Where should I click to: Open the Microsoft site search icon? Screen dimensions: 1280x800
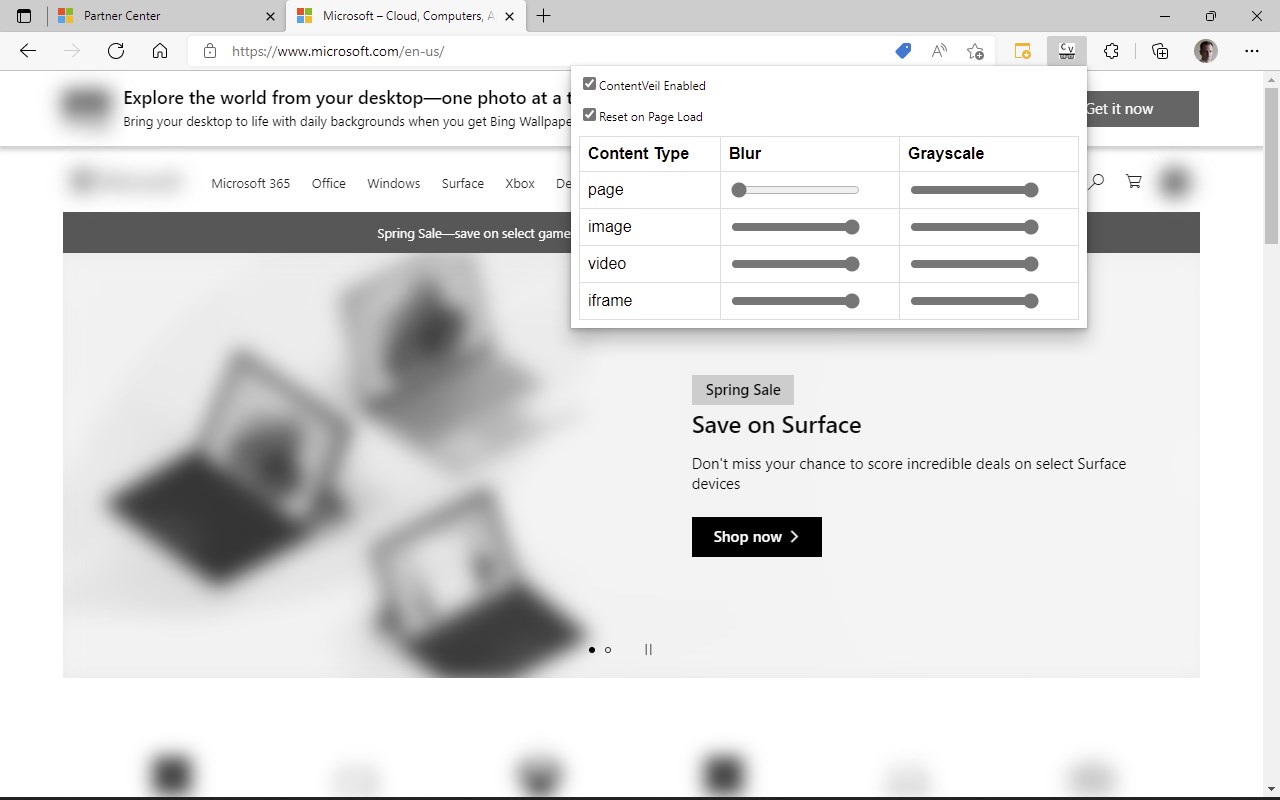1097,181
